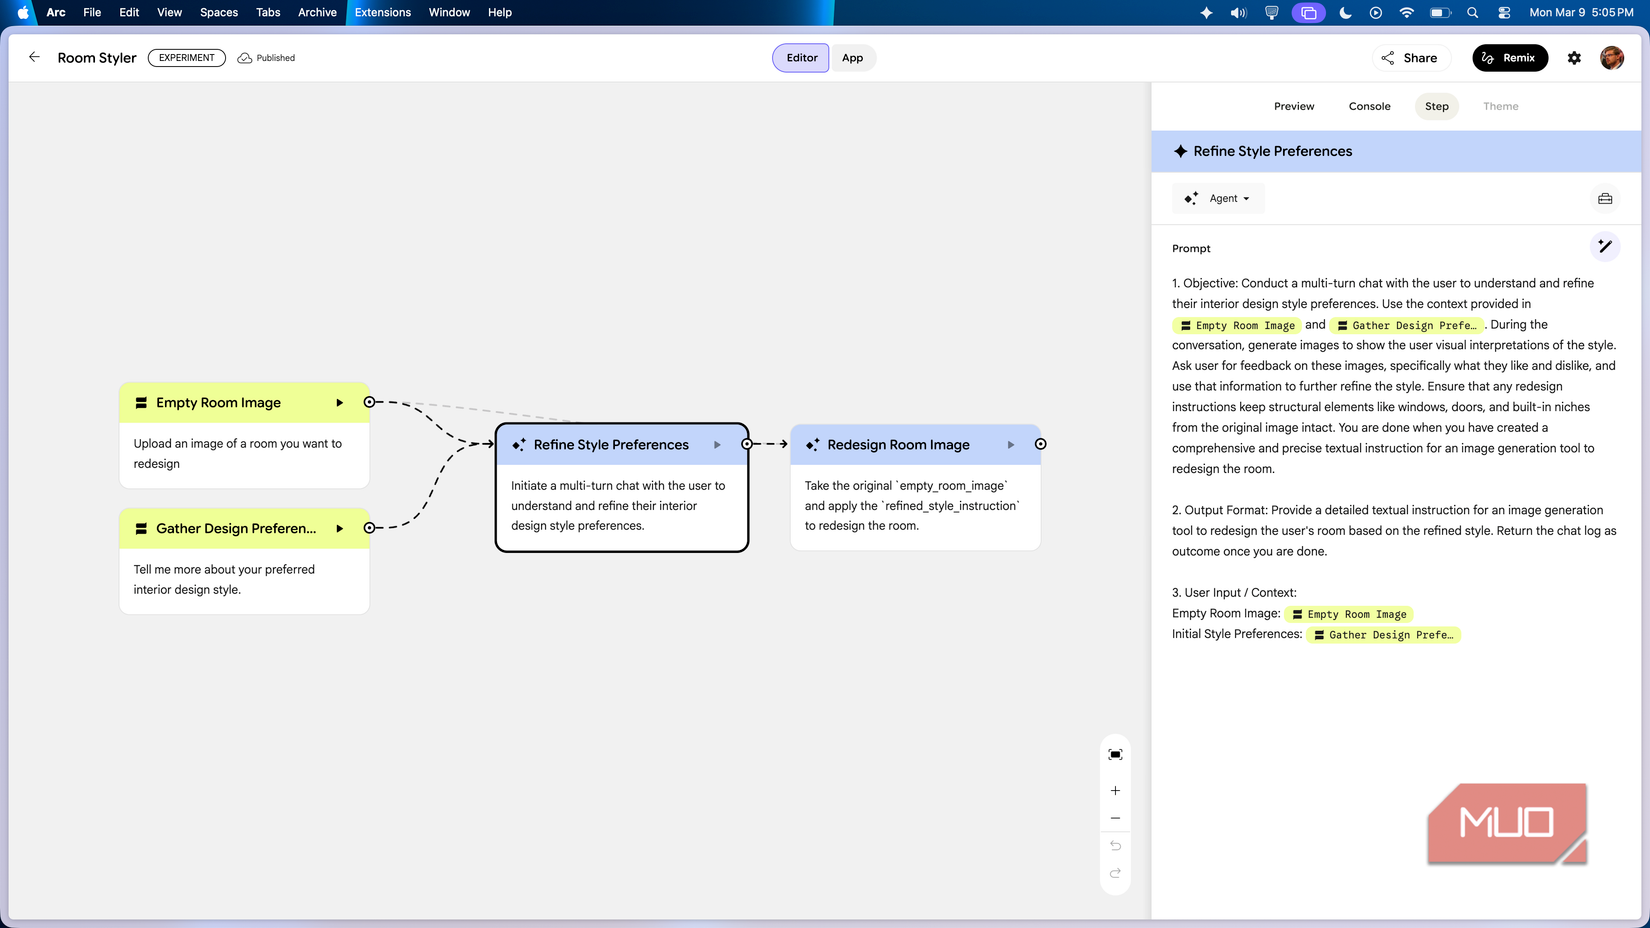Screen dimensions: 1650x928
Task: Click the Remix button
Action: 1510,58
